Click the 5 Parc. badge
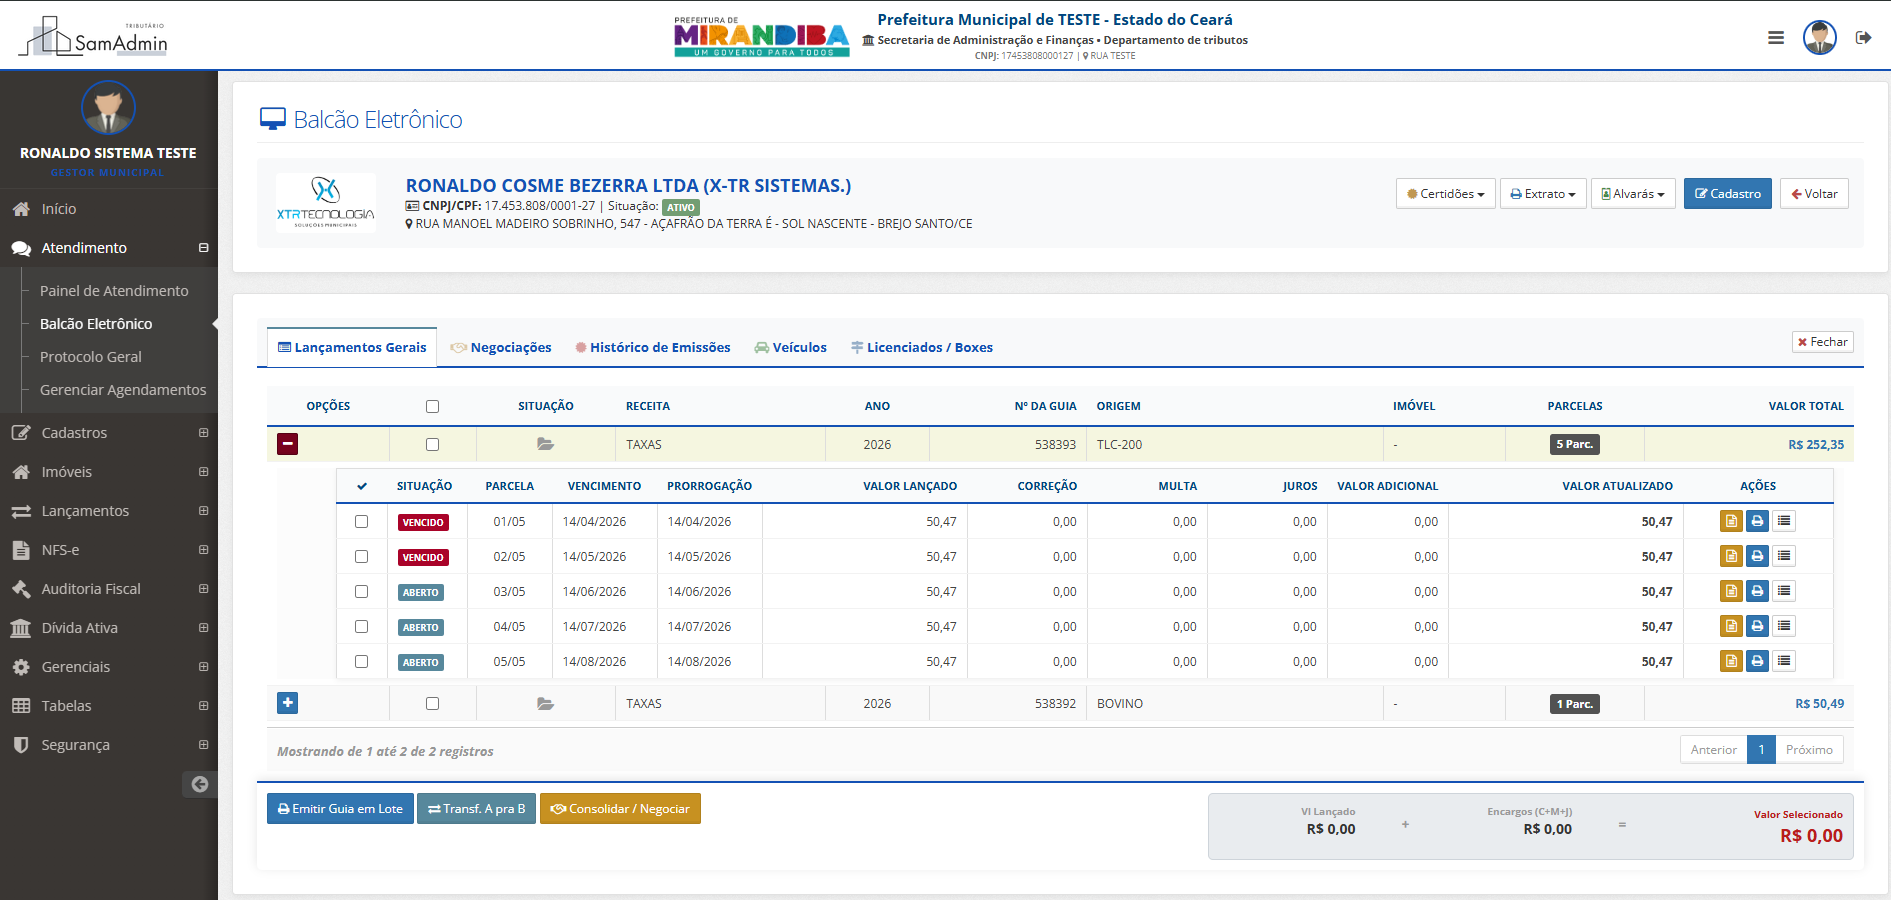The height and width of the screenshot is (900, 1891). click(1574, 444)
